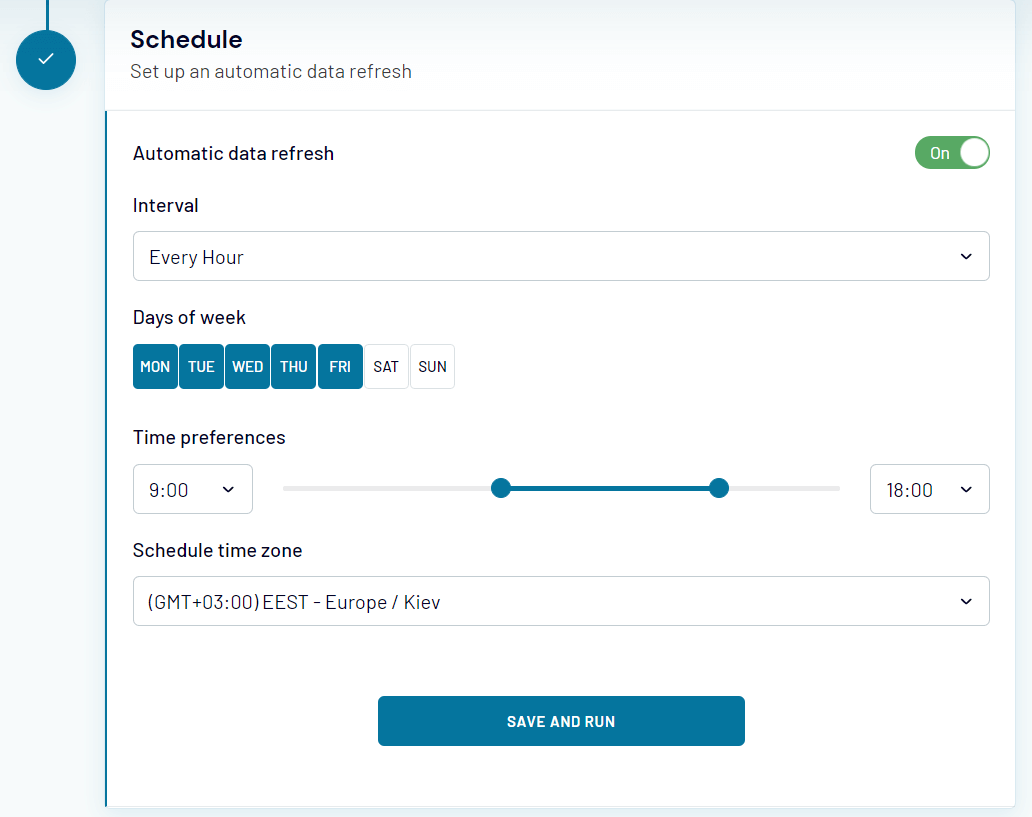The width and height of the screenshot is (1032, 817).
Task: Toggle THU day of week
Action: click(294, 367)
